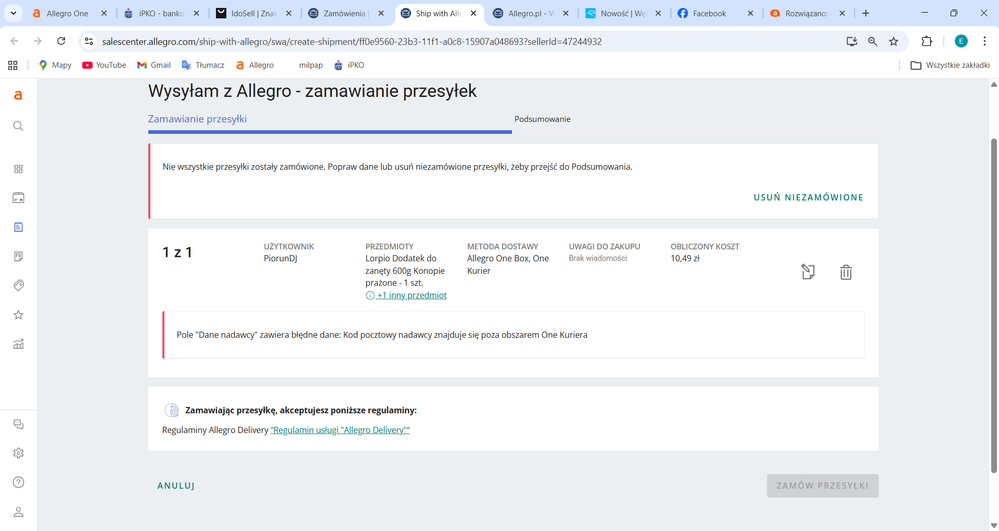Switch to Allegro One tab

click(69, 13)
